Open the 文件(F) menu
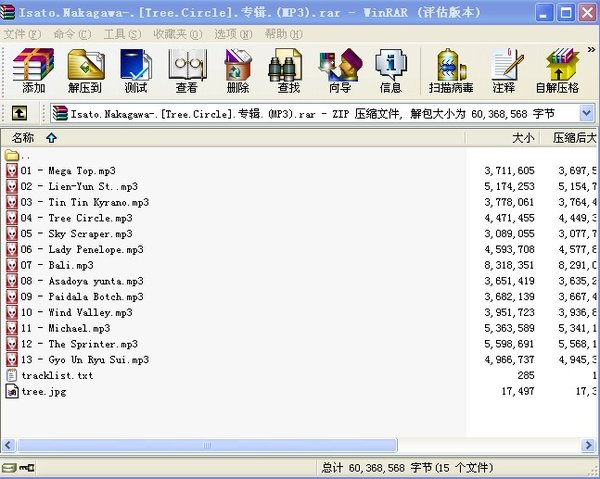 click(23, 34)
